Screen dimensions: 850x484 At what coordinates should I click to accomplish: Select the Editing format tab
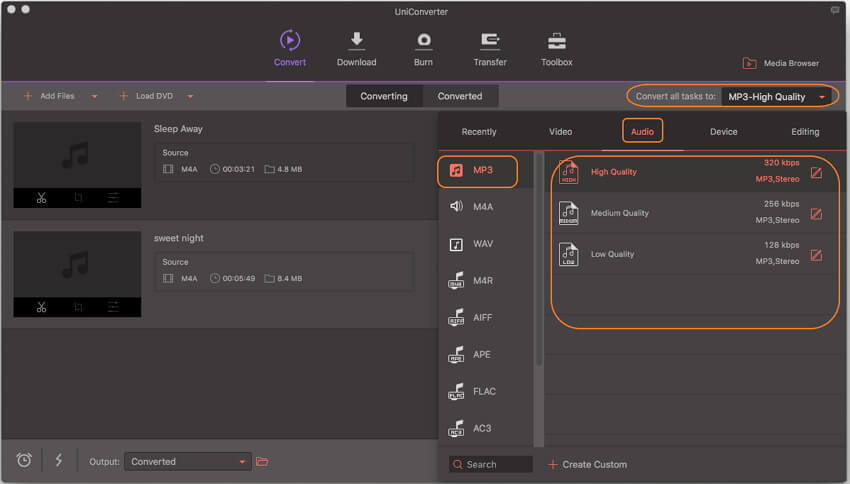805,132
